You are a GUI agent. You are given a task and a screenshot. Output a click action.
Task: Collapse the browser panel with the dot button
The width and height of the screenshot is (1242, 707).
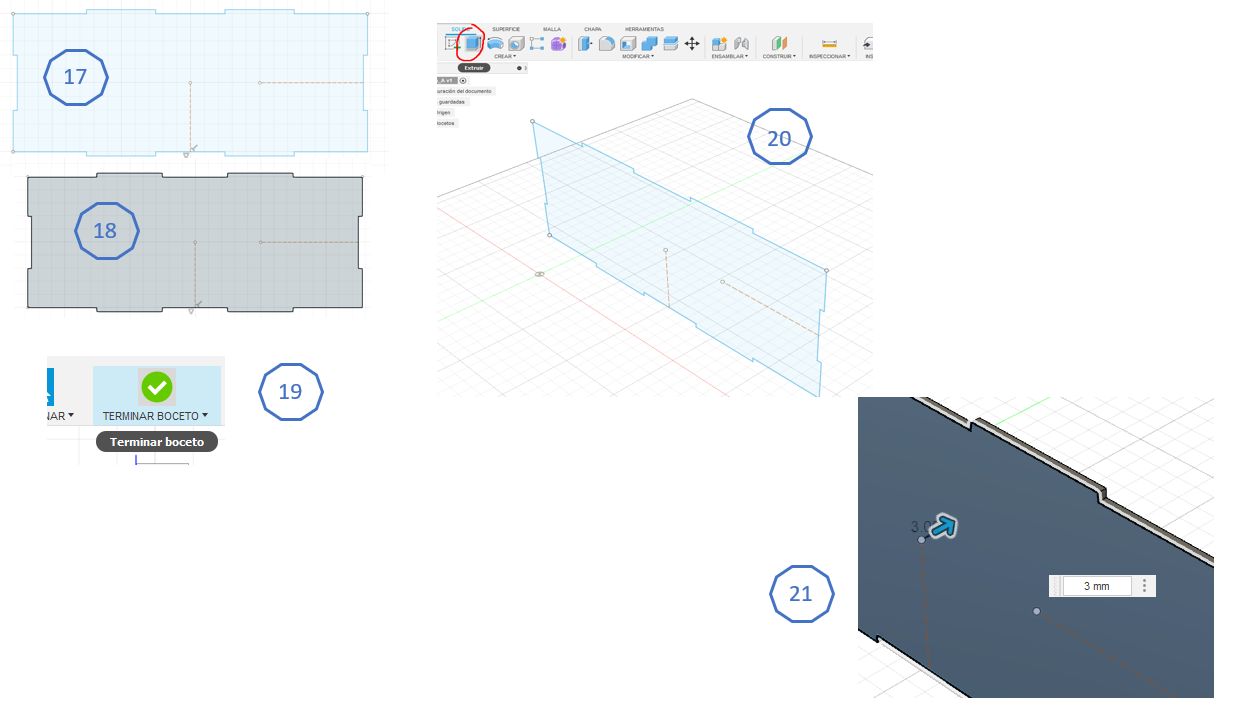[519, 68]
